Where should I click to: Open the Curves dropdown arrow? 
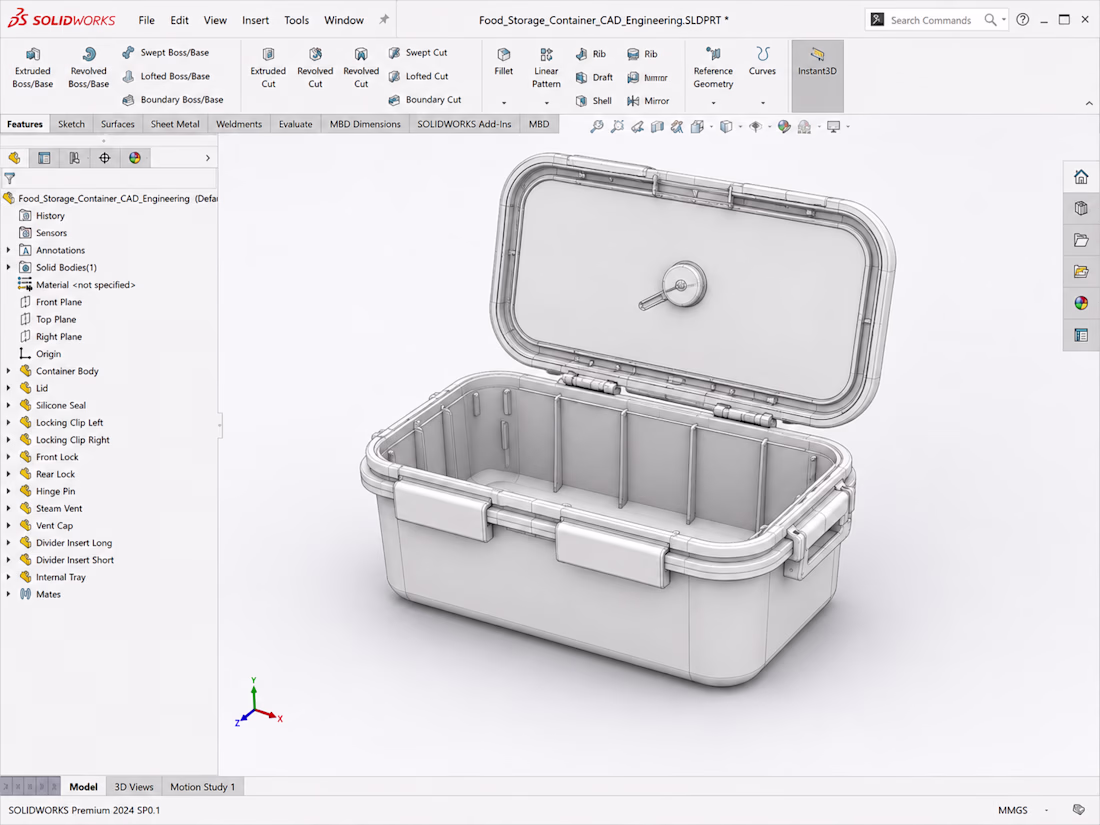coord(763,103)
